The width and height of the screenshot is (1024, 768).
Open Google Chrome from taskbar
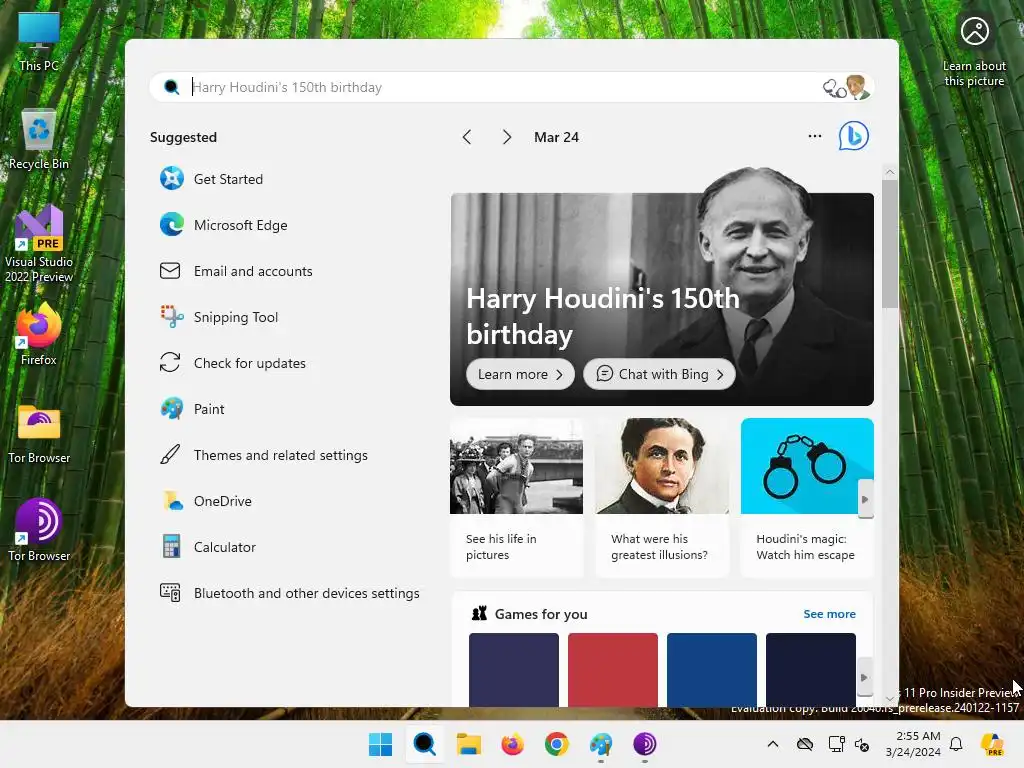click(556, 744)
